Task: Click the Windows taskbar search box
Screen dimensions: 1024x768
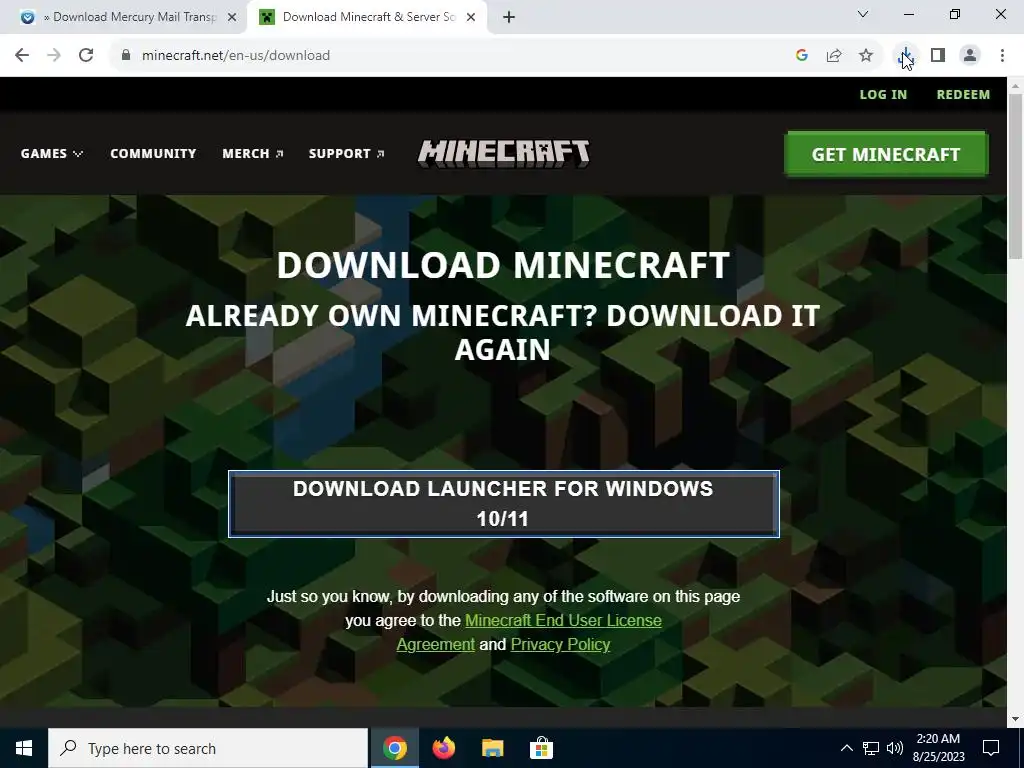Action: click(x=208, y=748)
